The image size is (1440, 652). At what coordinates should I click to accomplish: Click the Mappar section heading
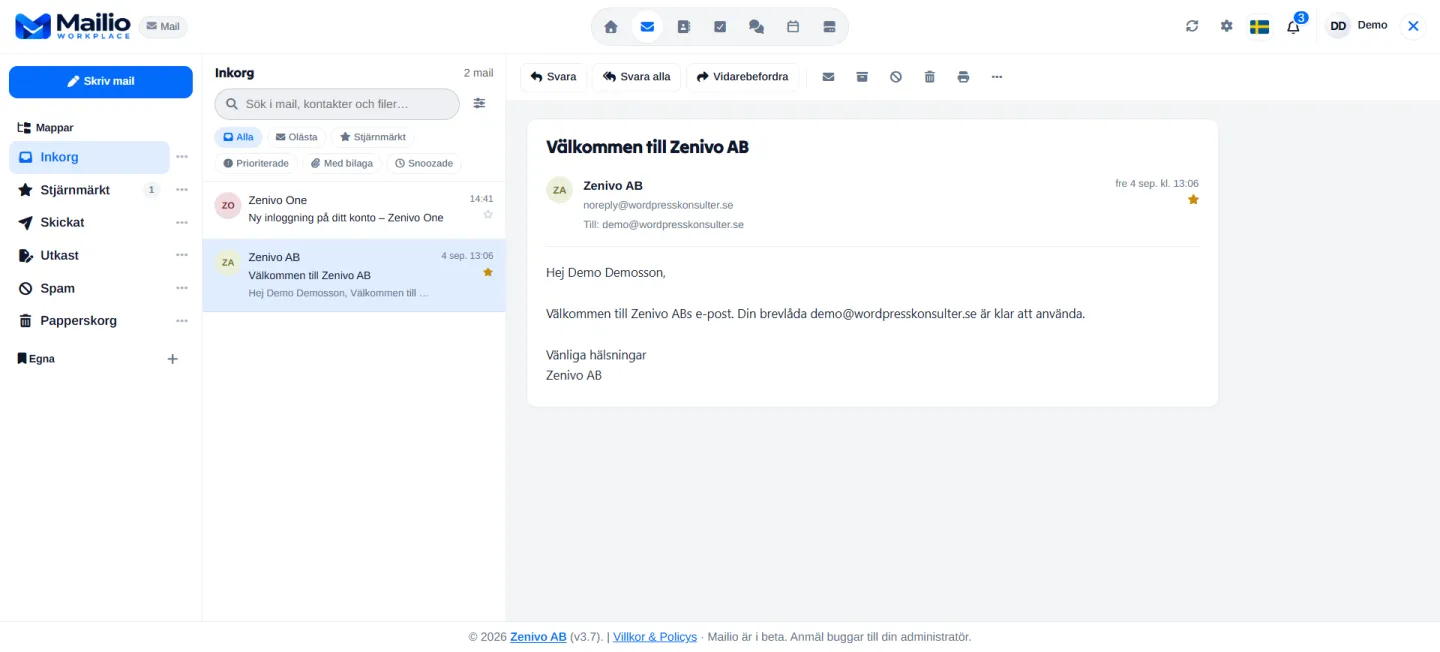46,128
